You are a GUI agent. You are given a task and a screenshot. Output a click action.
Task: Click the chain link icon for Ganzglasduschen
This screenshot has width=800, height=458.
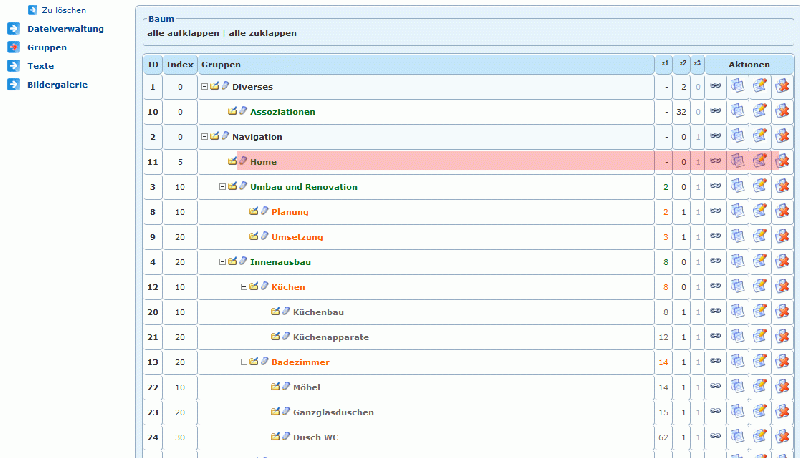tap(716, 411)
